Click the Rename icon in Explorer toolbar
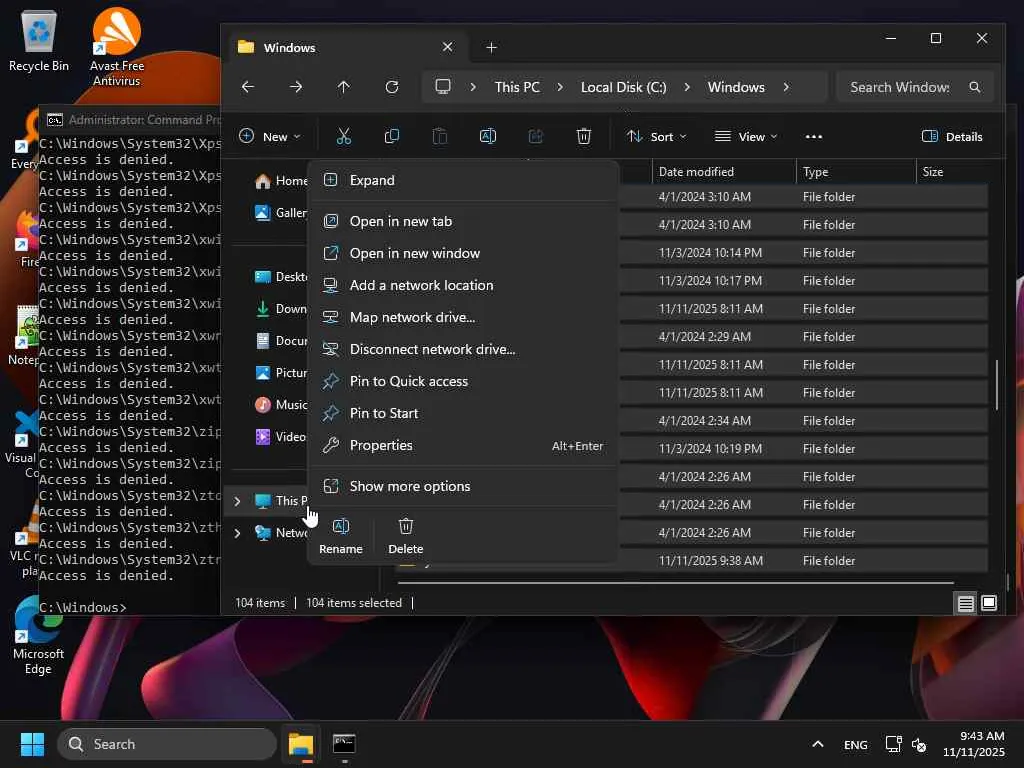This screenshot has width=1024, height=768. pos(488,136)
